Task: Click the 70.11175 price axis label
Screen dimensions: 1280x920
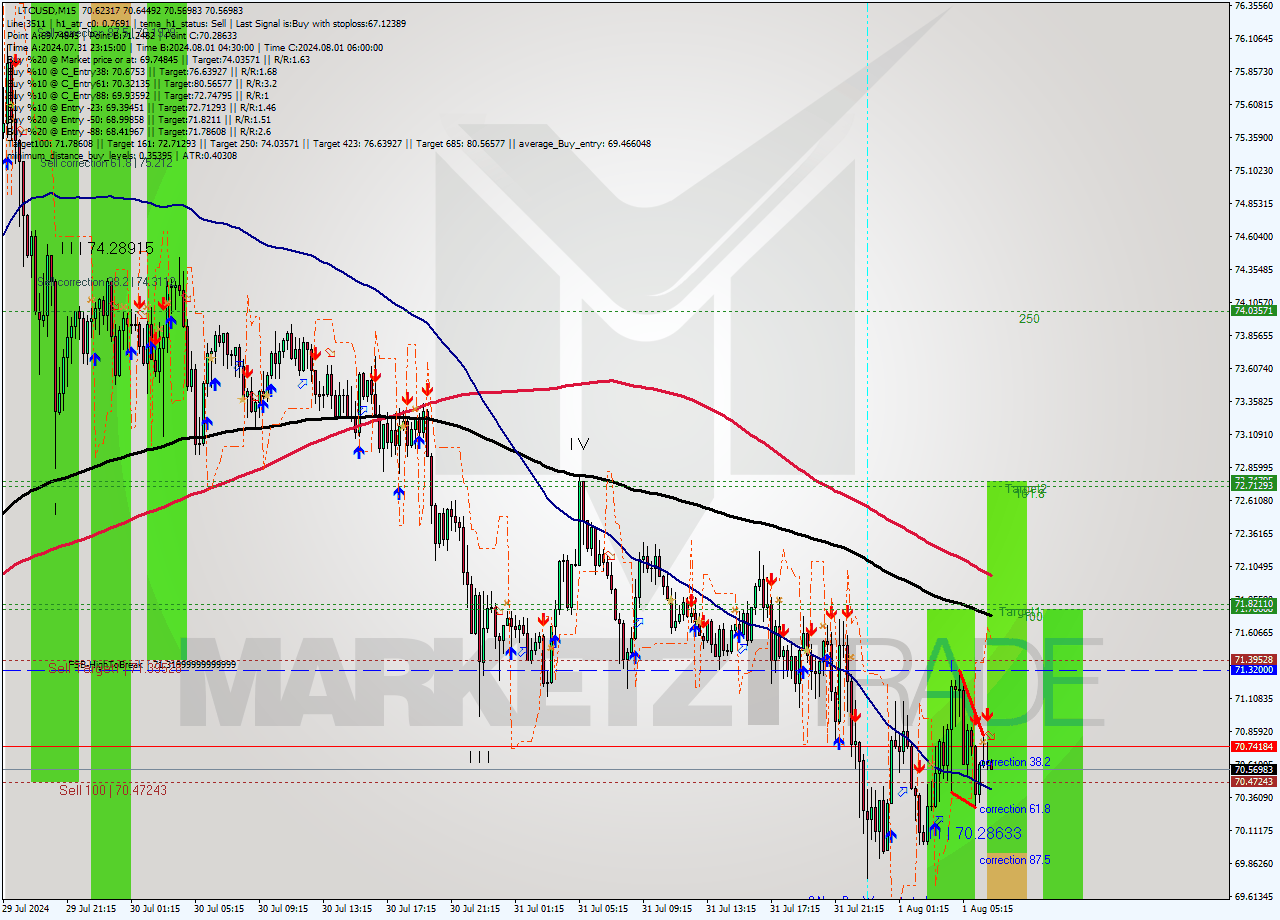Action: click(x=1253, y=830)
